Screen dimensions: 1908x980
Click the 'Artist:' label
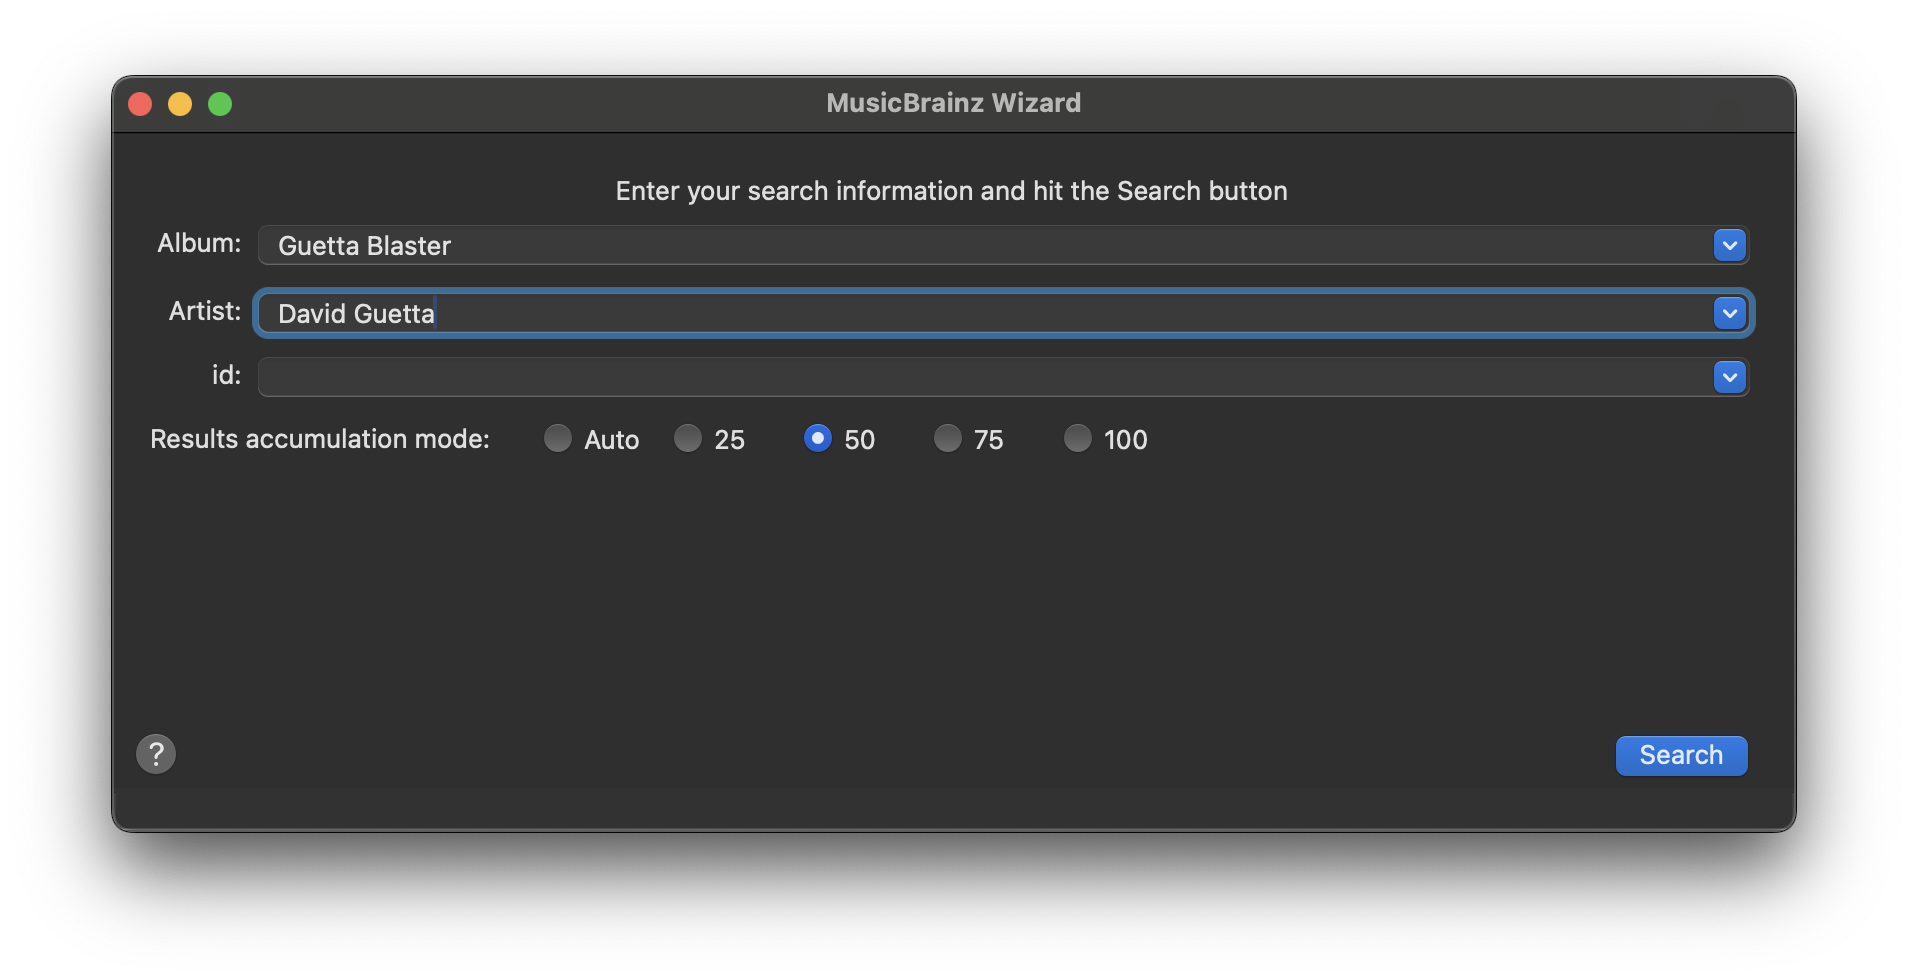click(205, 311)
